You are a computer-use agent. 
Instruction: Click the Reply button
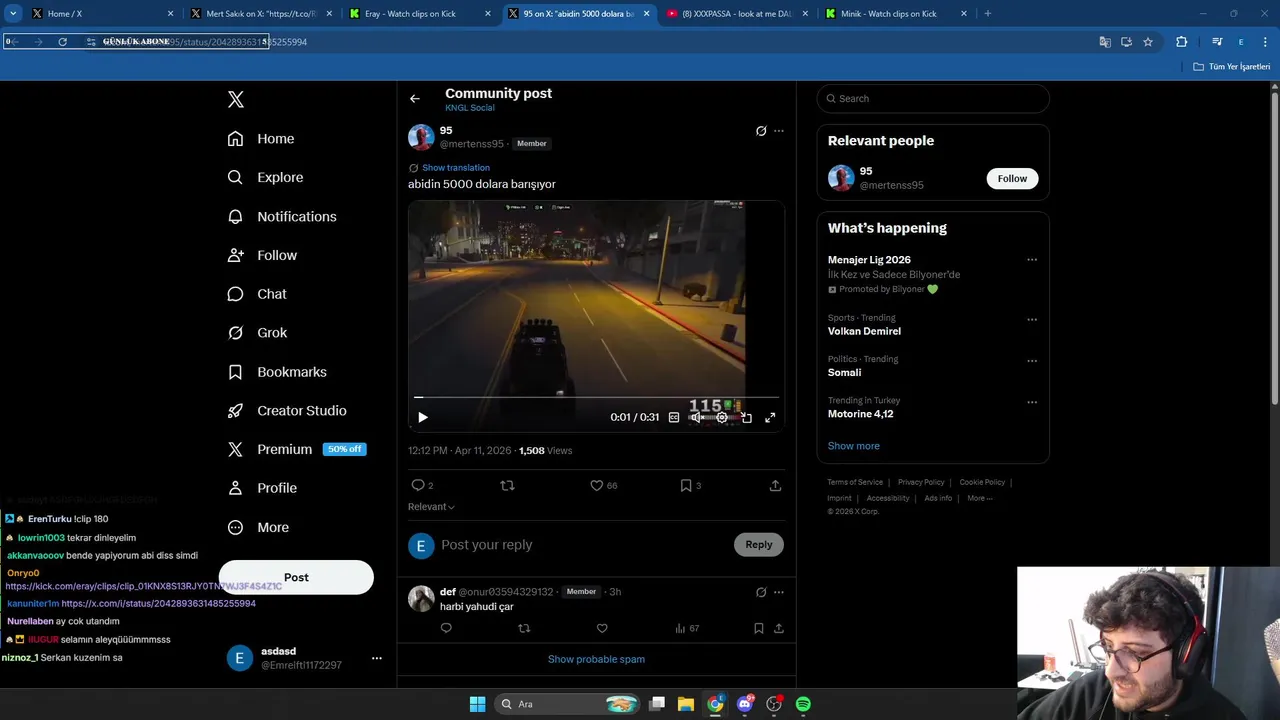[x=759, y=545]
